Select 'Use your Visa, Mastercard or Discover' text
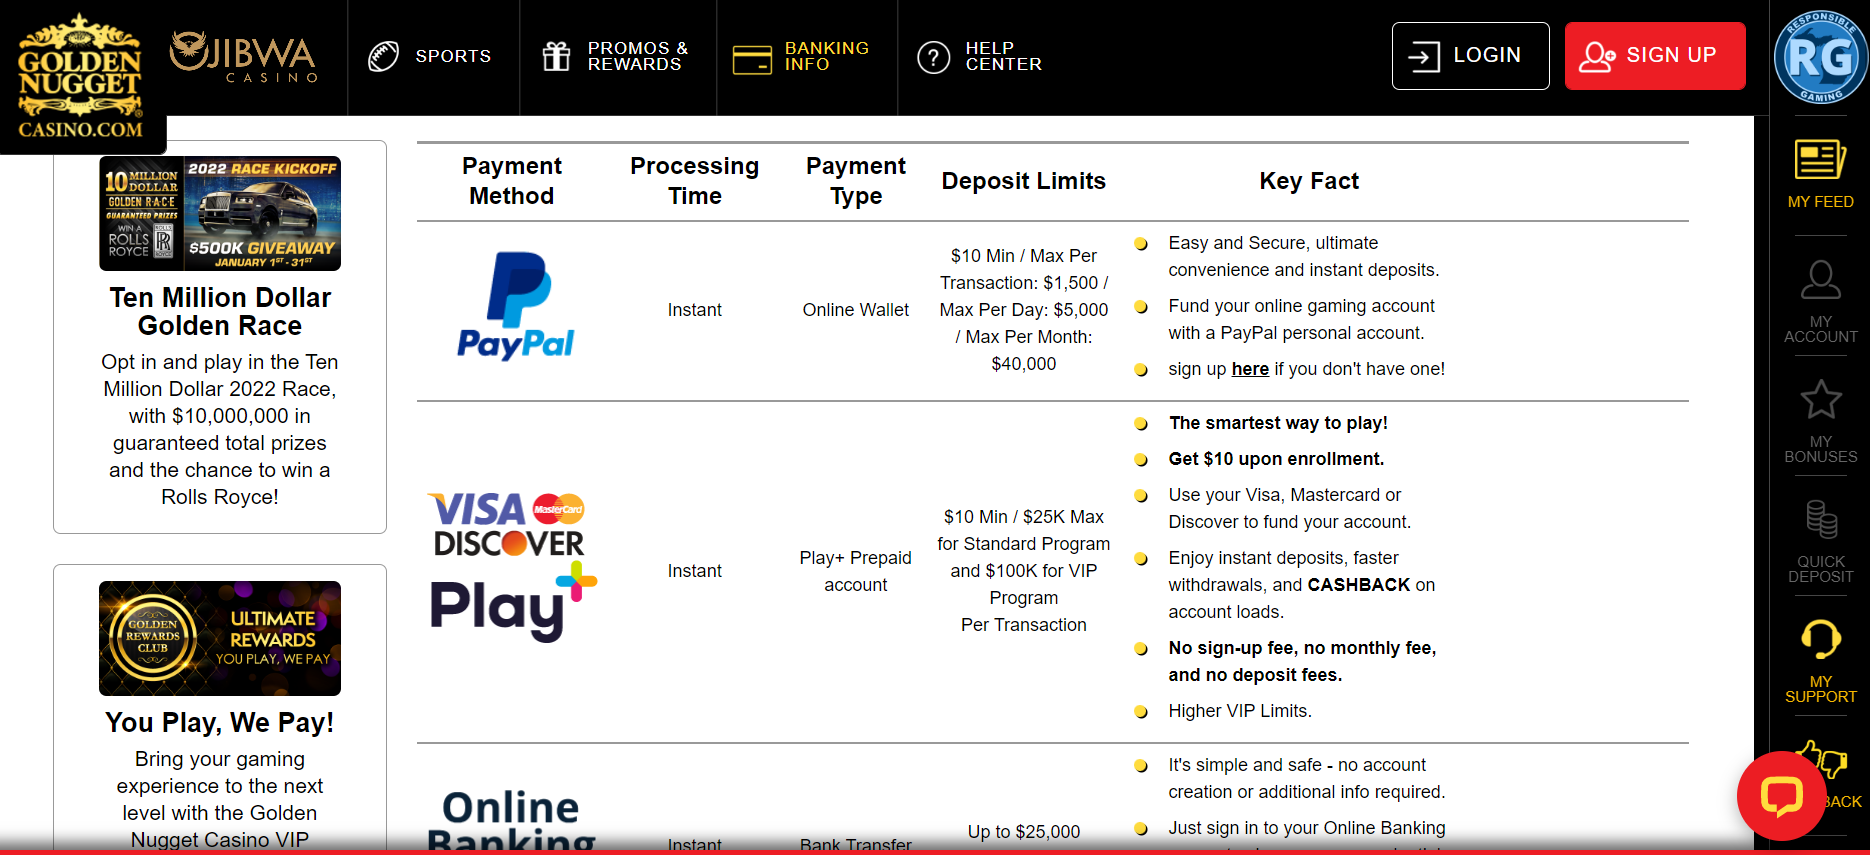Screen dimensions: 1870x855 pyautogui.click(x=1290, y=508)
